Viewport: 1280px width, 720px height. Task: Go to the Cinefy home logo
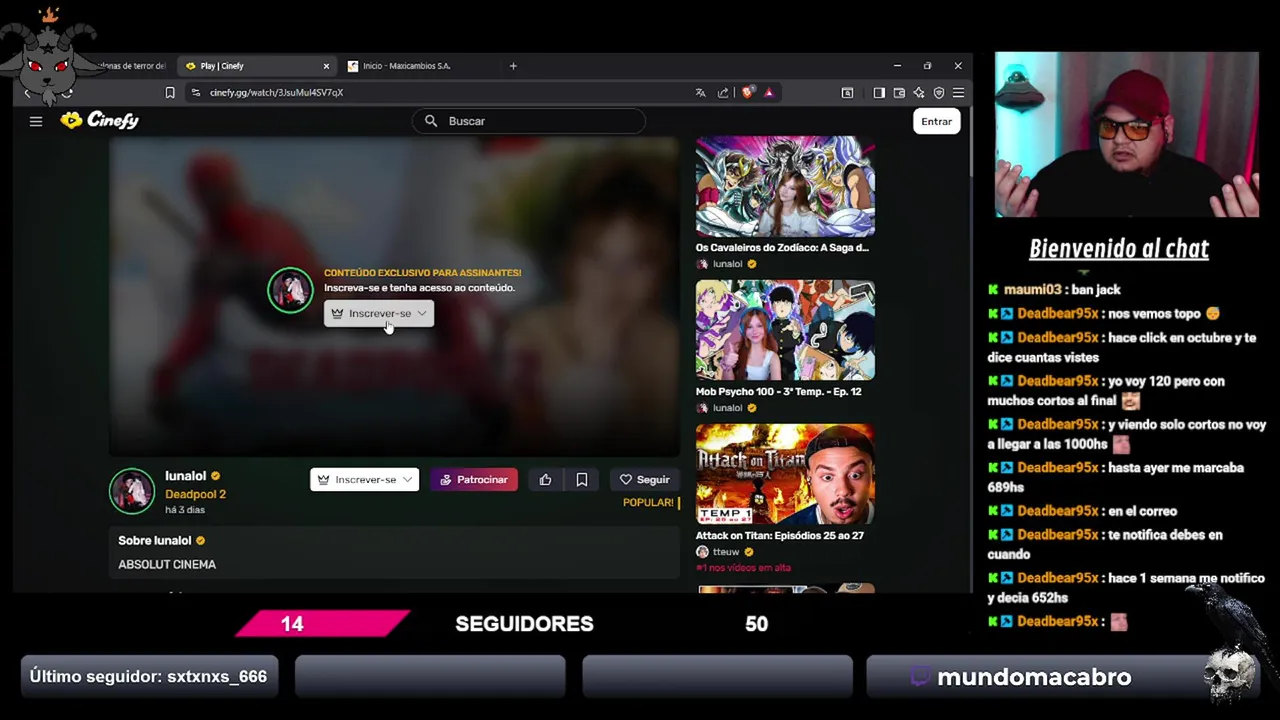pos(99,120)
